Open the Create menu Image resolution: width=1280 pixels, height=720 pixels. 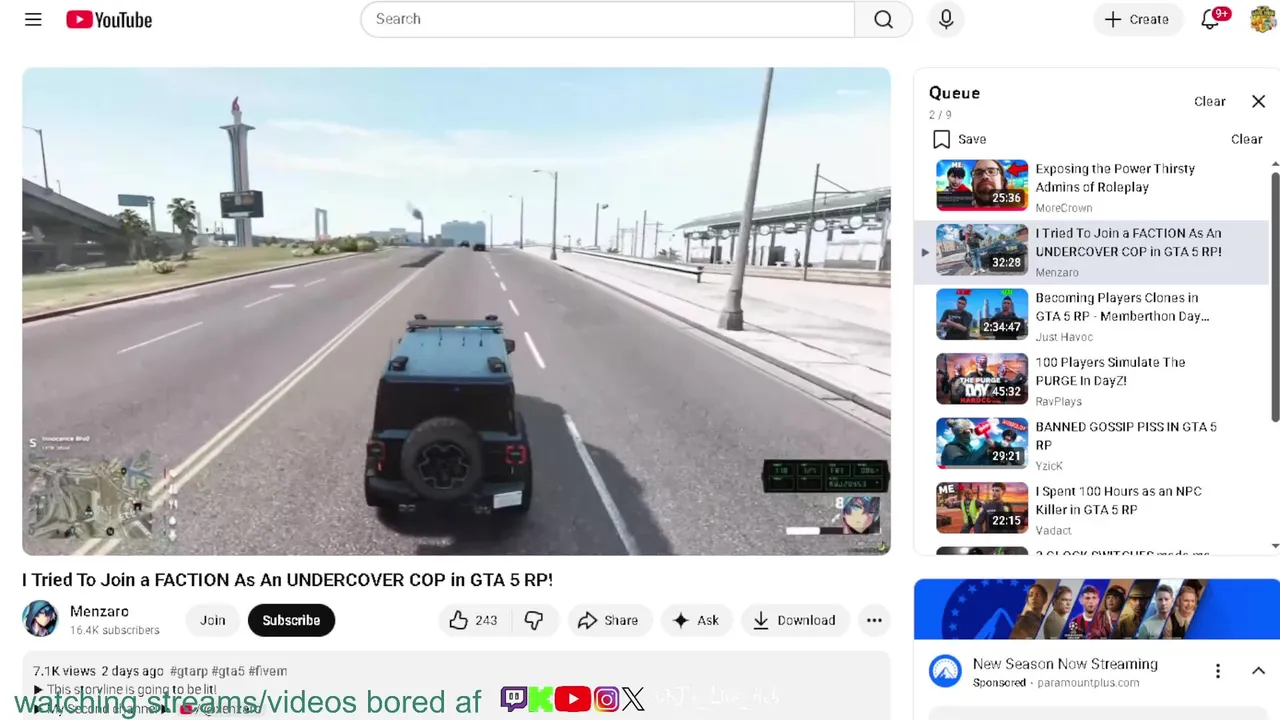[1136, 19]
